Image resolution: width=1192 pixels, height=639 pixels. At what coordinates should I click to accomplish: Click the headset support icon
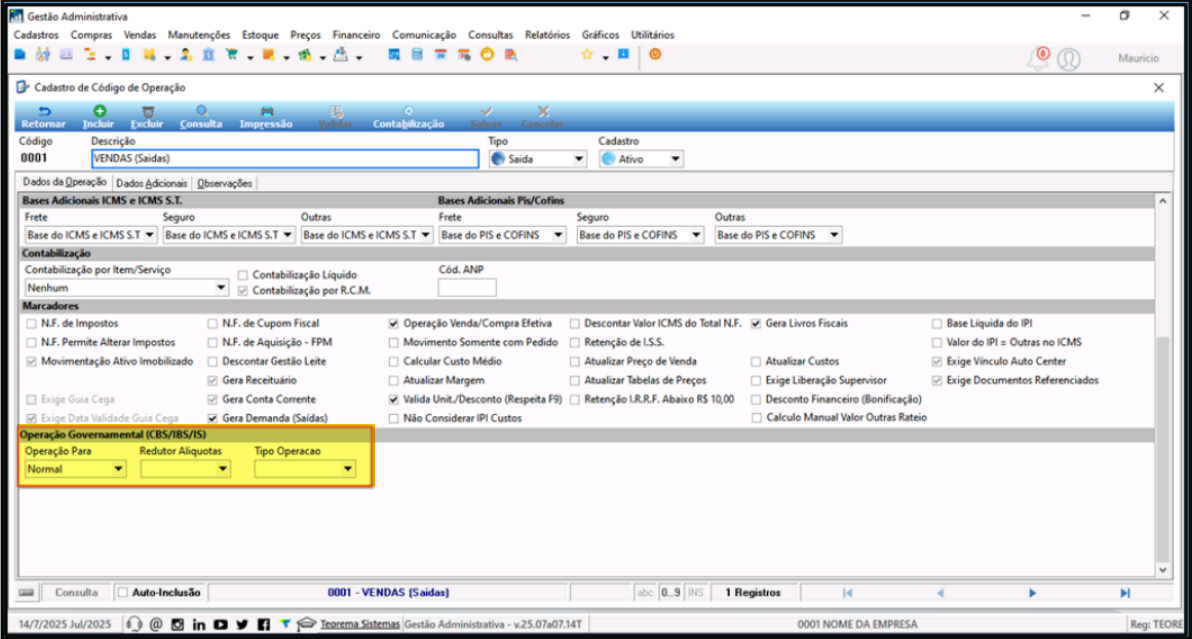click(134, 624)
